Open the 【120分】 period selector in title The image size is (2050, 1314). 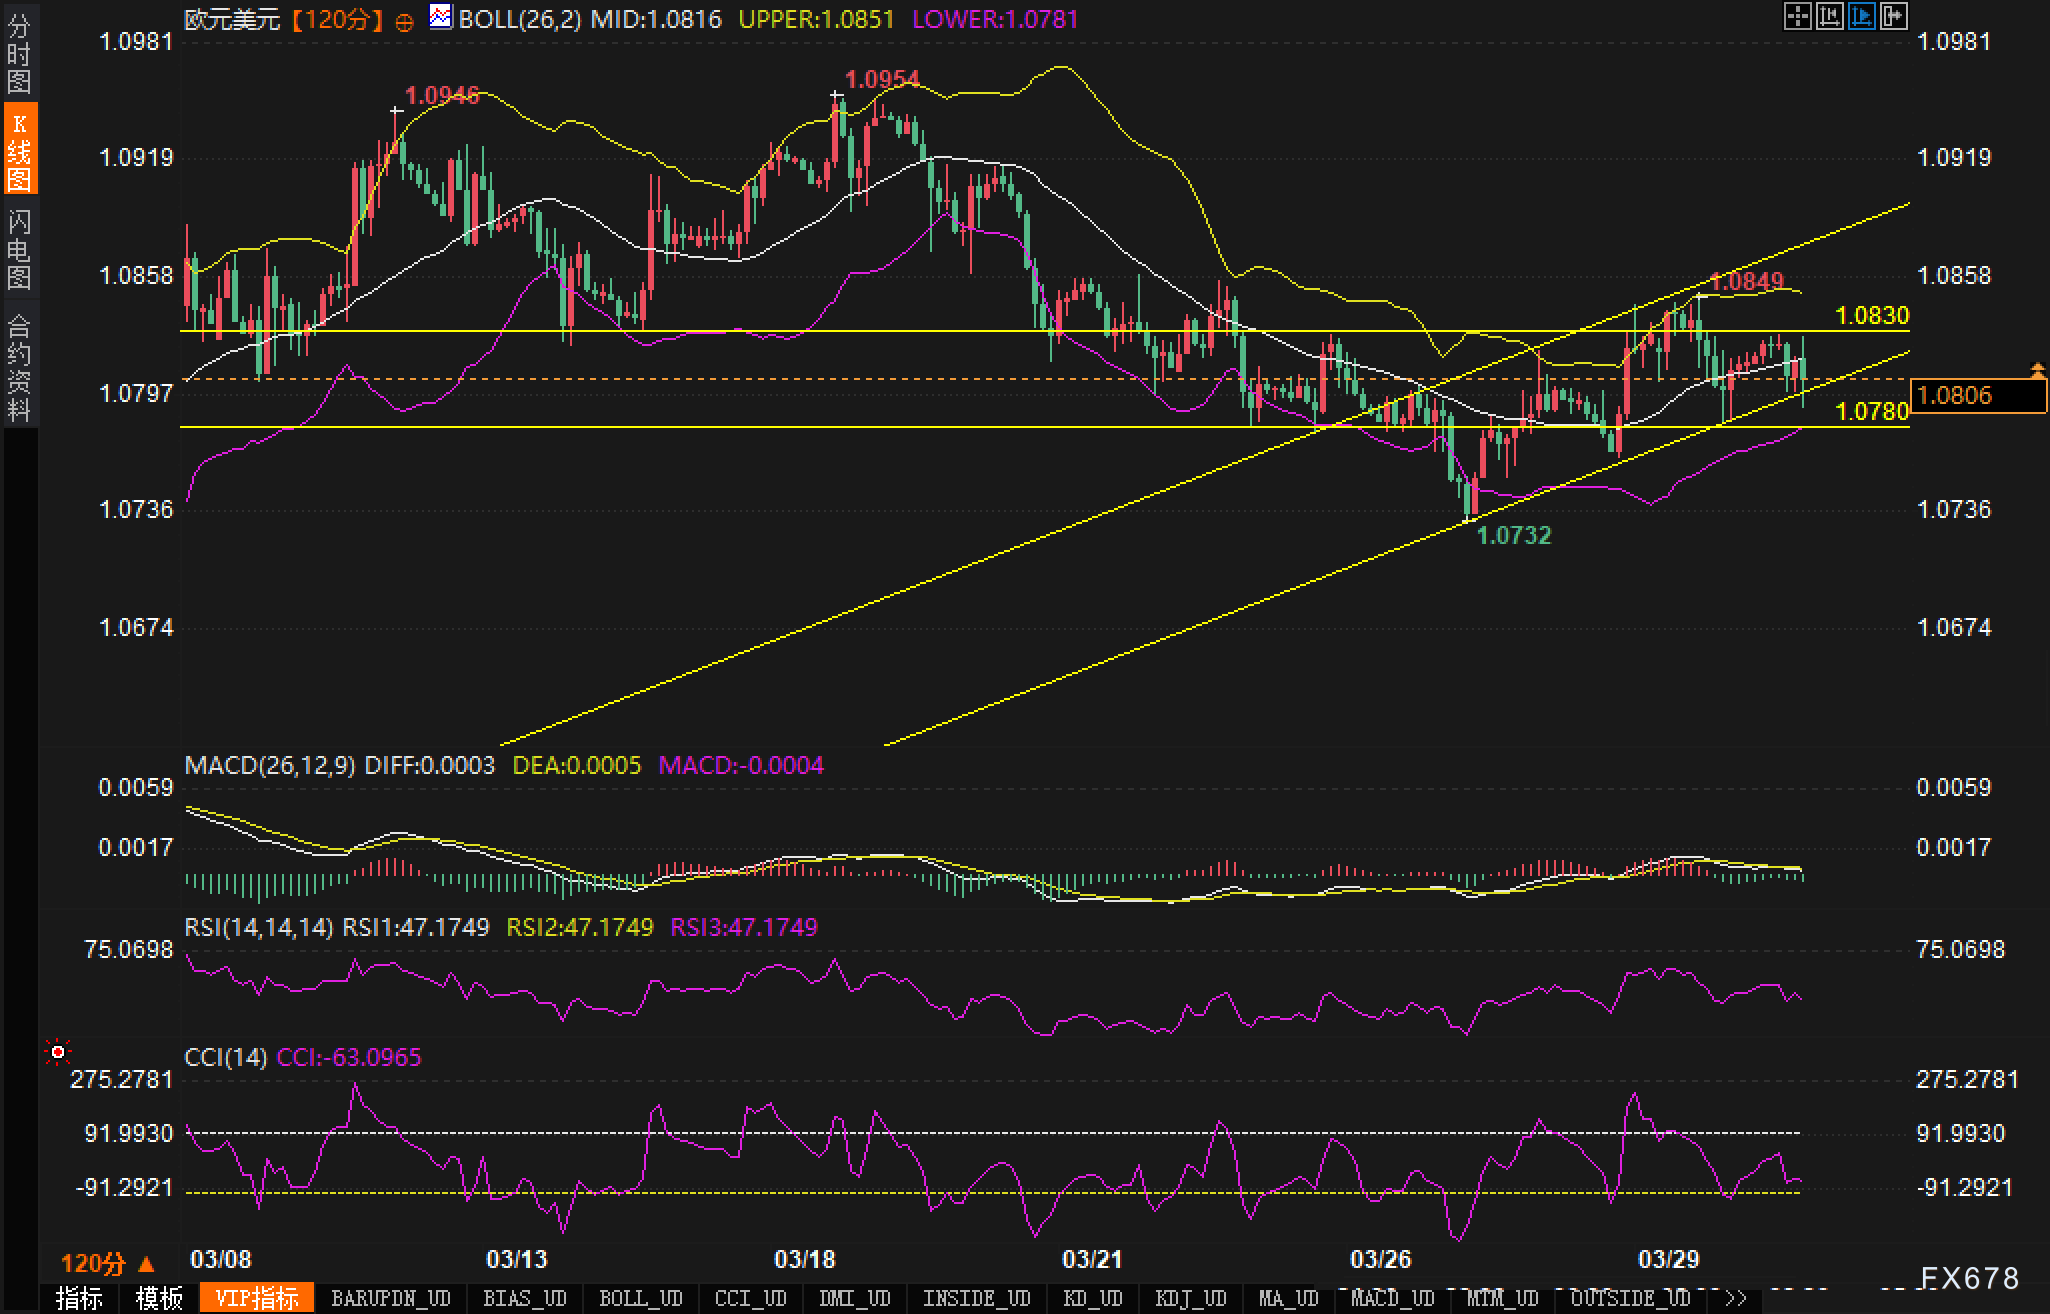[339, 19]
